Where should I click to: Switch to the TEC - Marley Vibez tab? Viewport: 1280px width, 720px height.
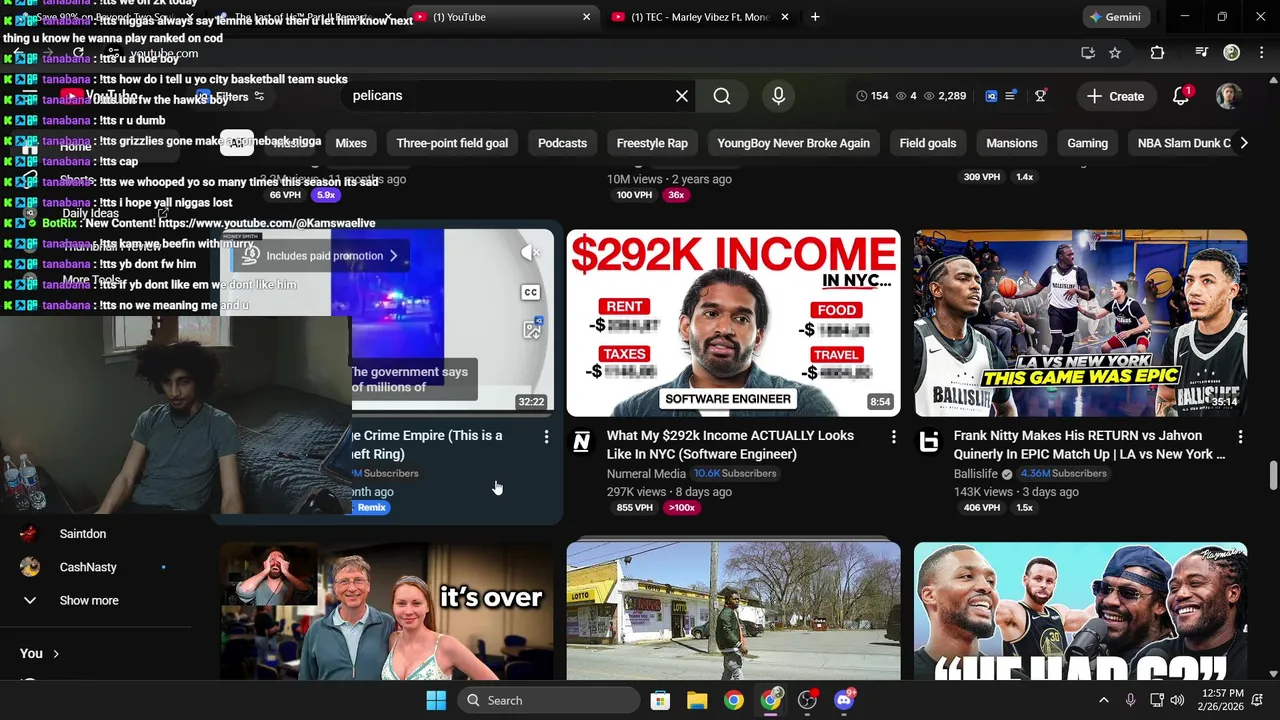point(700,17)
